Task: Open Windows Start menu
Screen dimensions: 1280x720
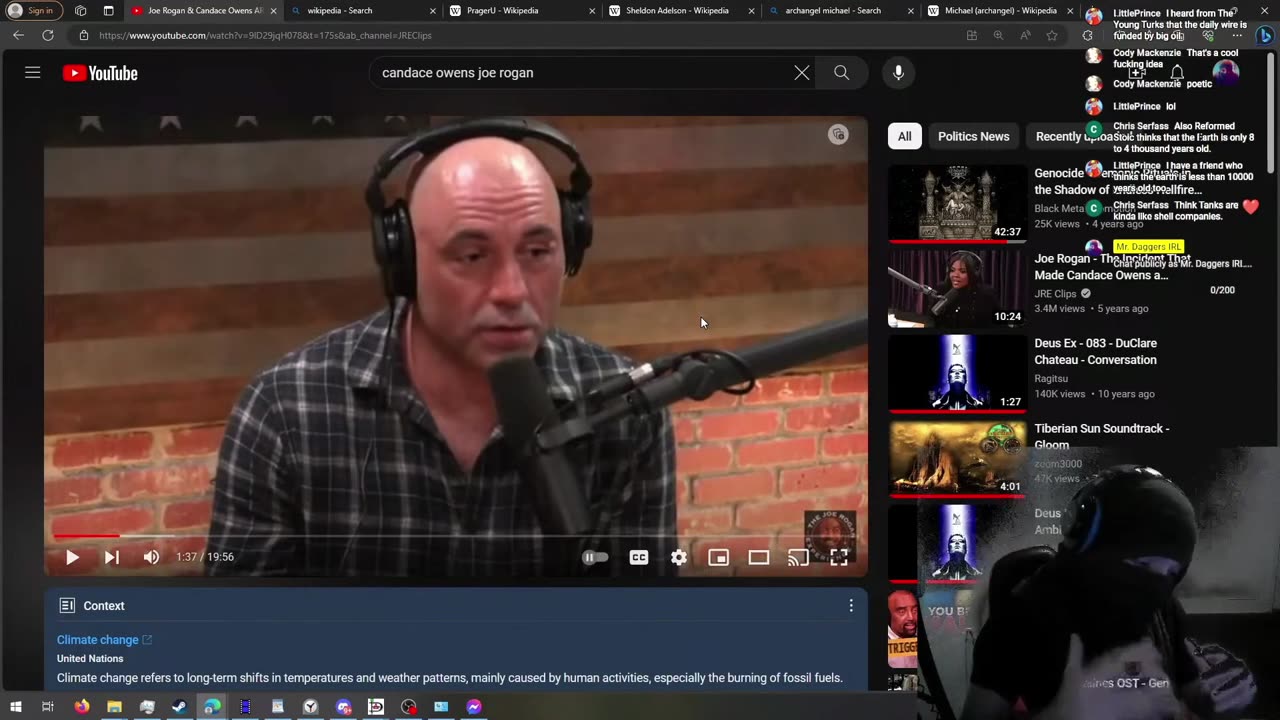Action: pyautogui.click(x=14, y=706)
